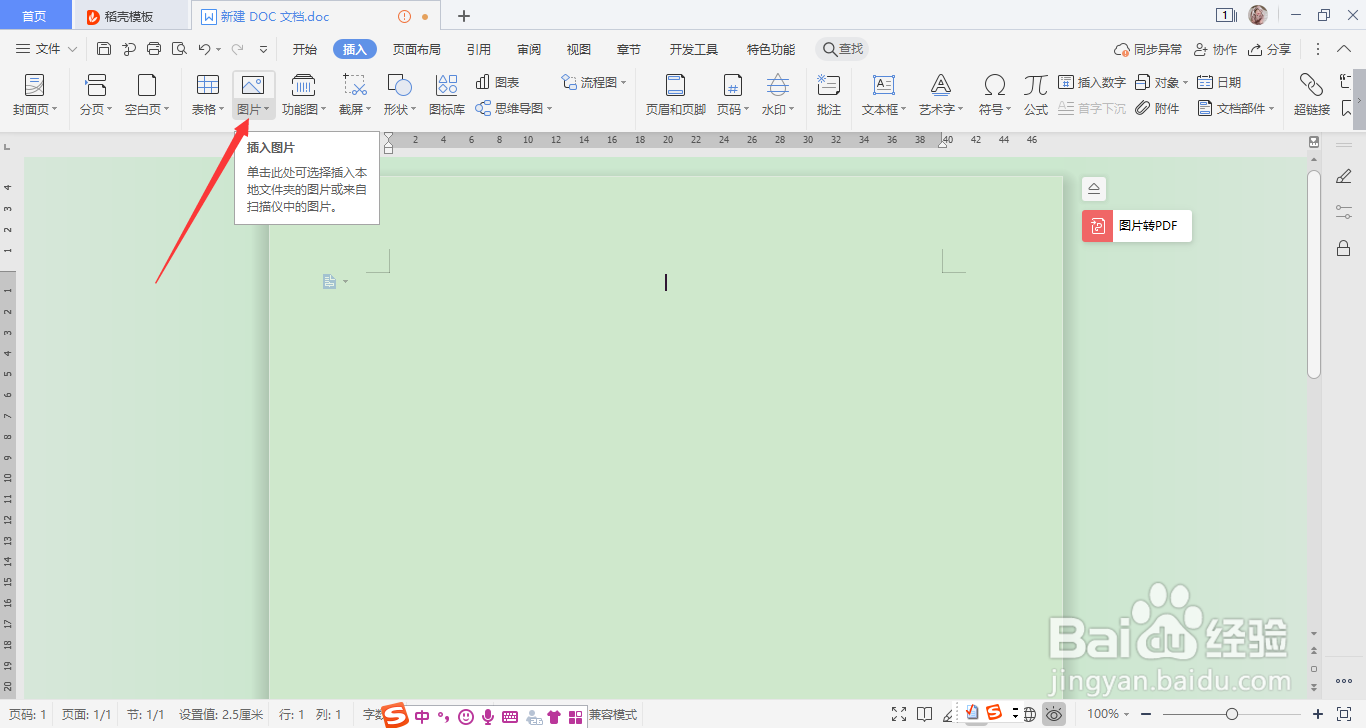1366x728 pixels.
Task: Click the collapse arrow button above 图片转PDF
Action: [x=1094, y=188]
